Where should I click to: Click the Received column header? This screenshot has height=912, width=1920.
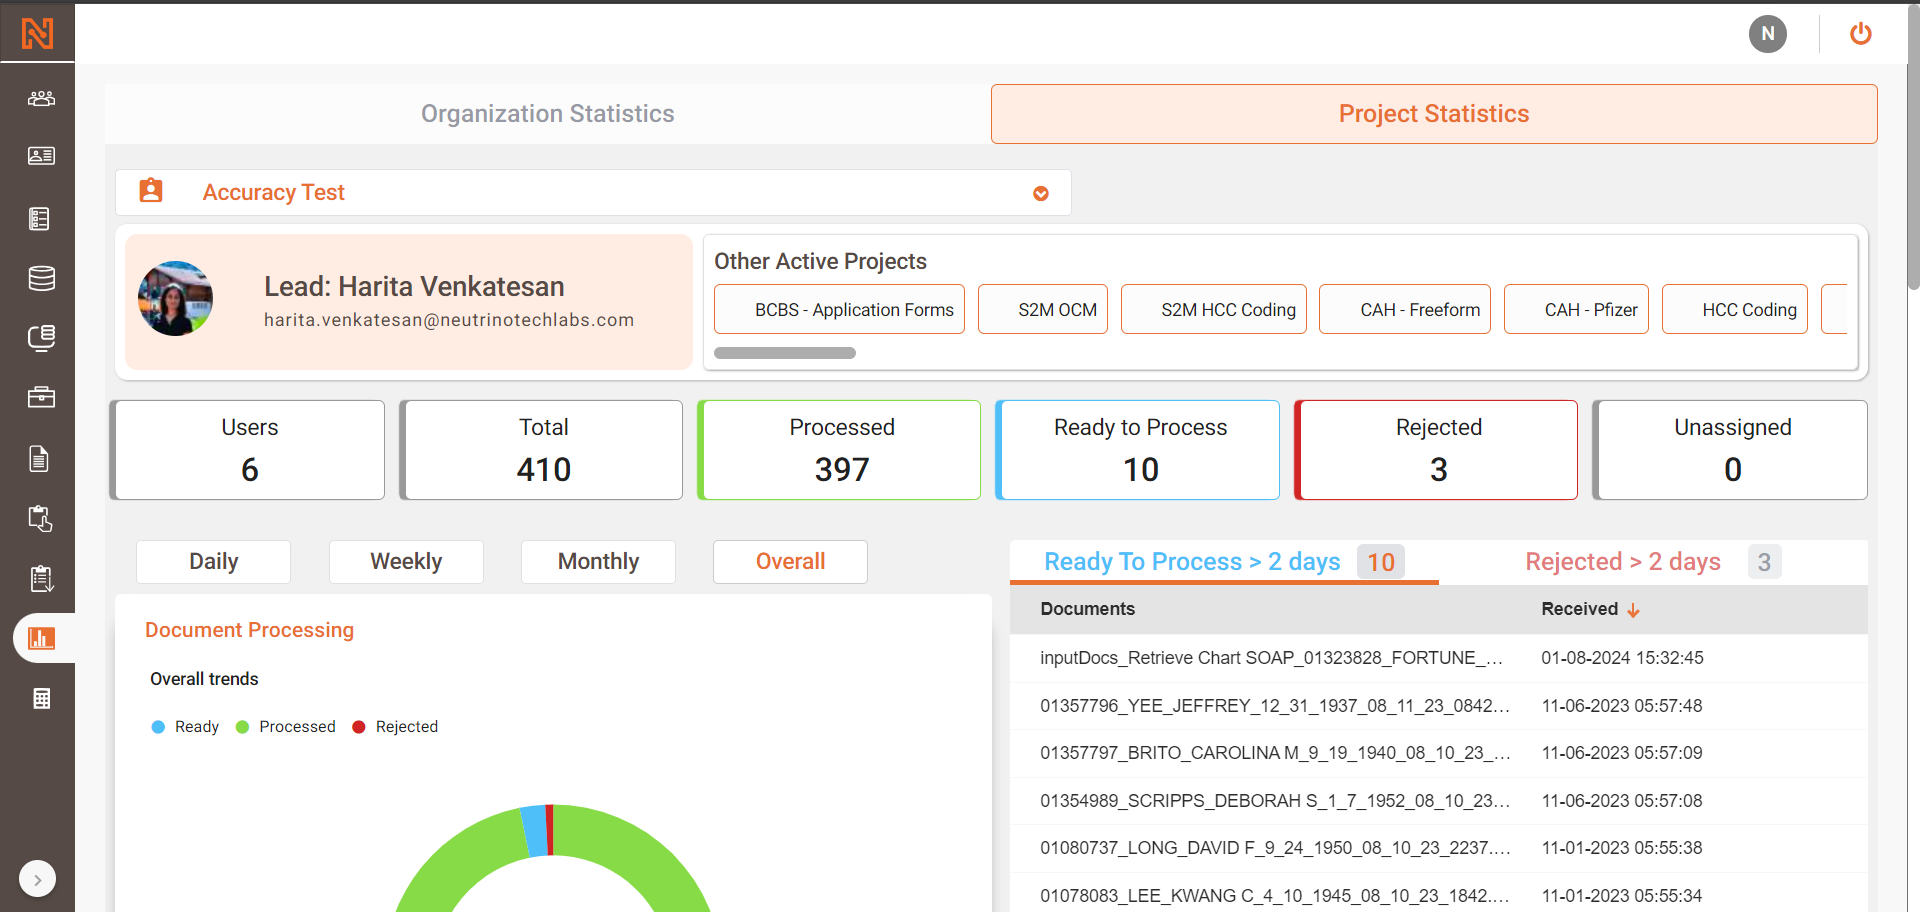(1579, 609)
